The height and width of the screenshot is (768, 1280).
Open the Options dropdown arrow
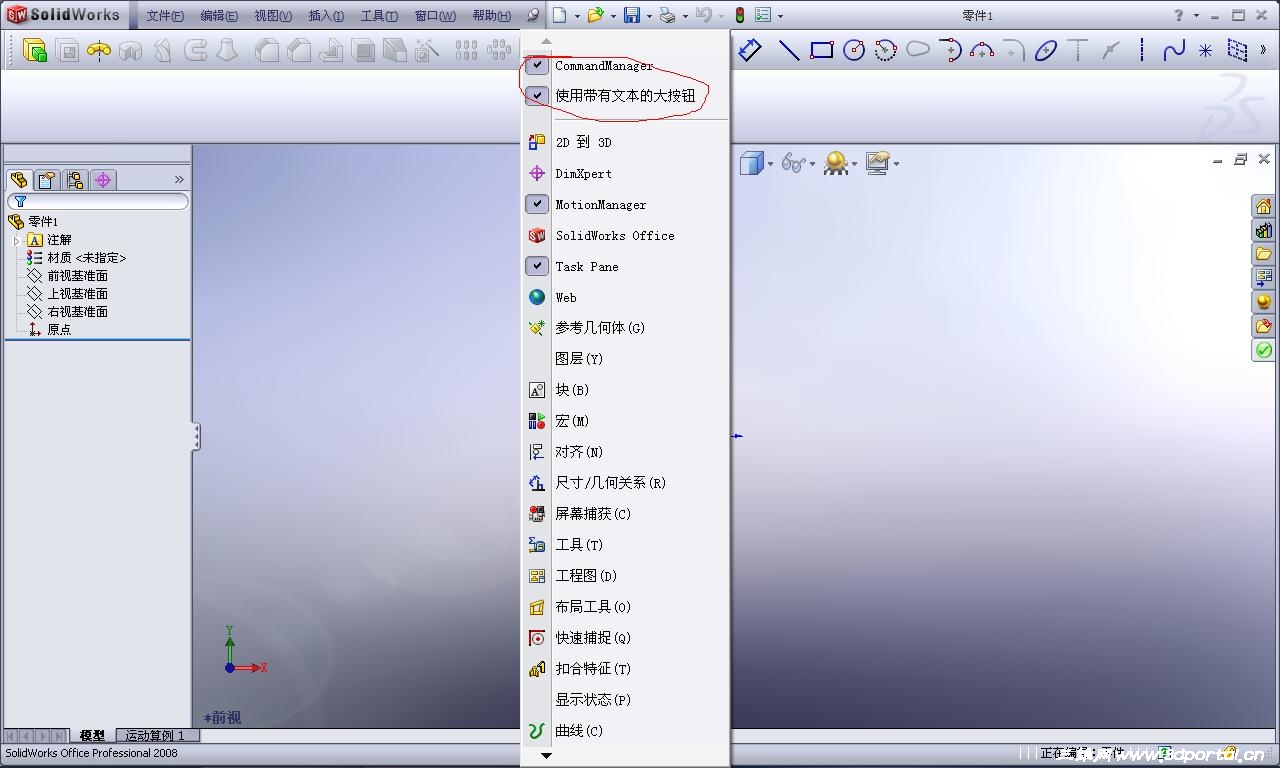(x=780, y=16)
